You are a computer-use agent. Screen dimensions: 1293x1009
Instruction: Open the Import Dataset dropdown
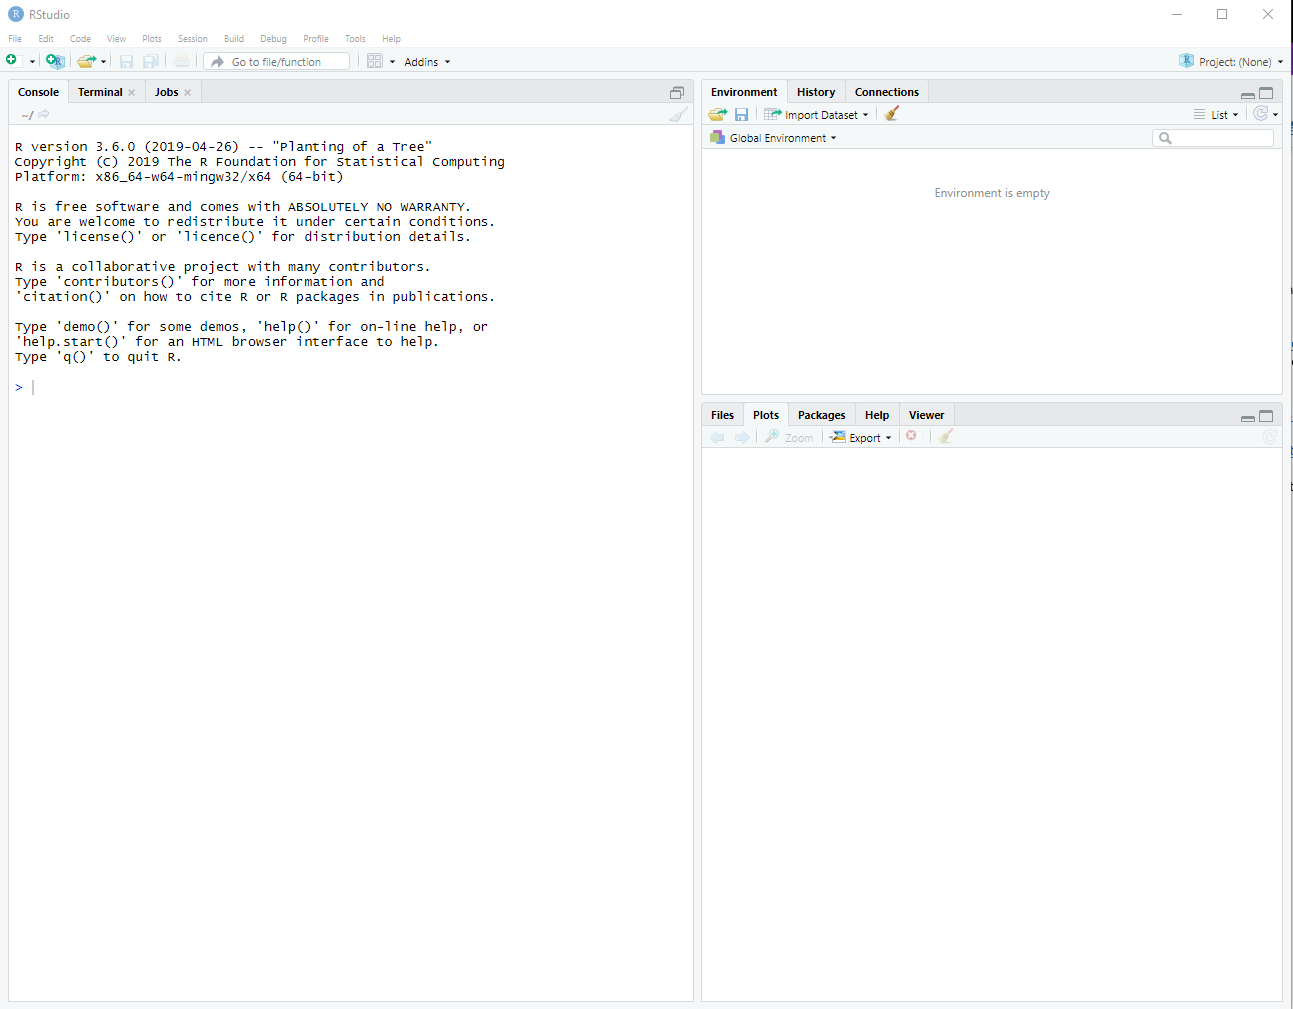point(817,114)
